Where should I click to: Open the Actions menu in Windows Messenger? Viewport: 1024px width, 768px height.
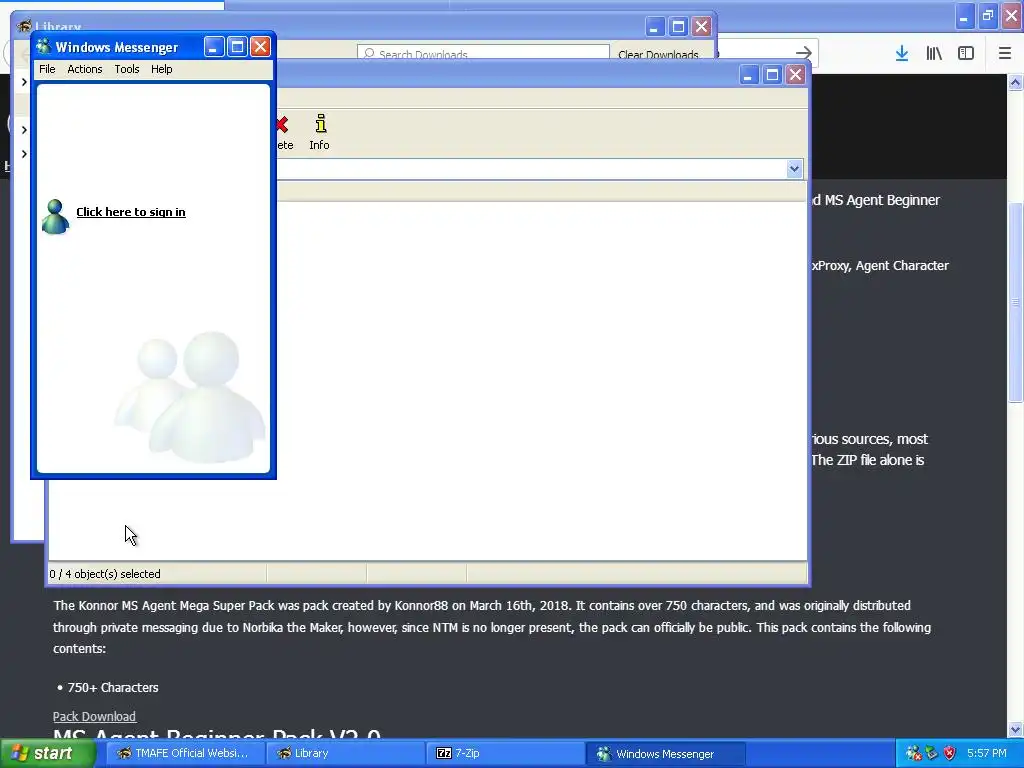pyautogui.click(x=85, y=69)
